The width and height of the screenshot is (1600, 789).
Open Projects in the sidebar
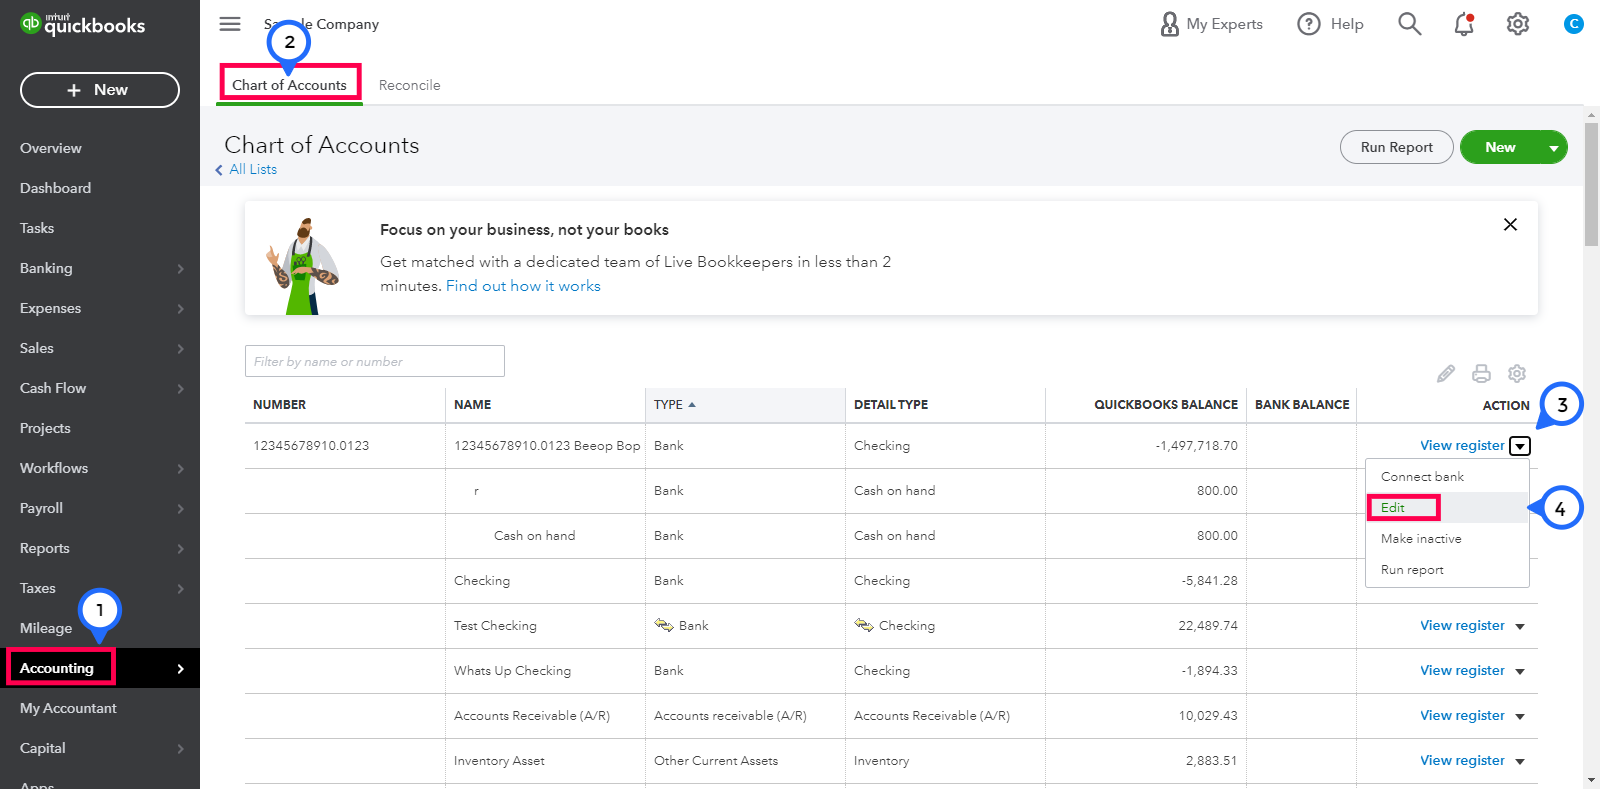coord(100,428)
